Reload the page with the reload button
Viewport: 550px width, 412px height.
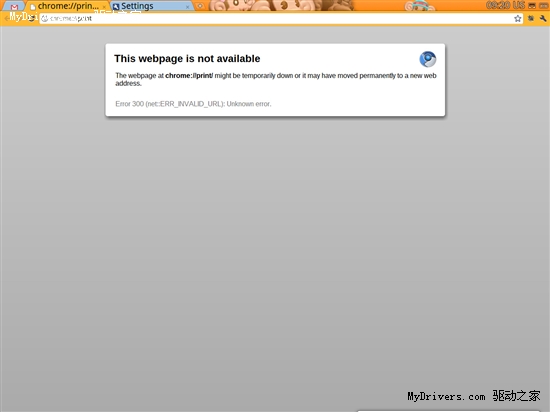click(x=32, y=18)
